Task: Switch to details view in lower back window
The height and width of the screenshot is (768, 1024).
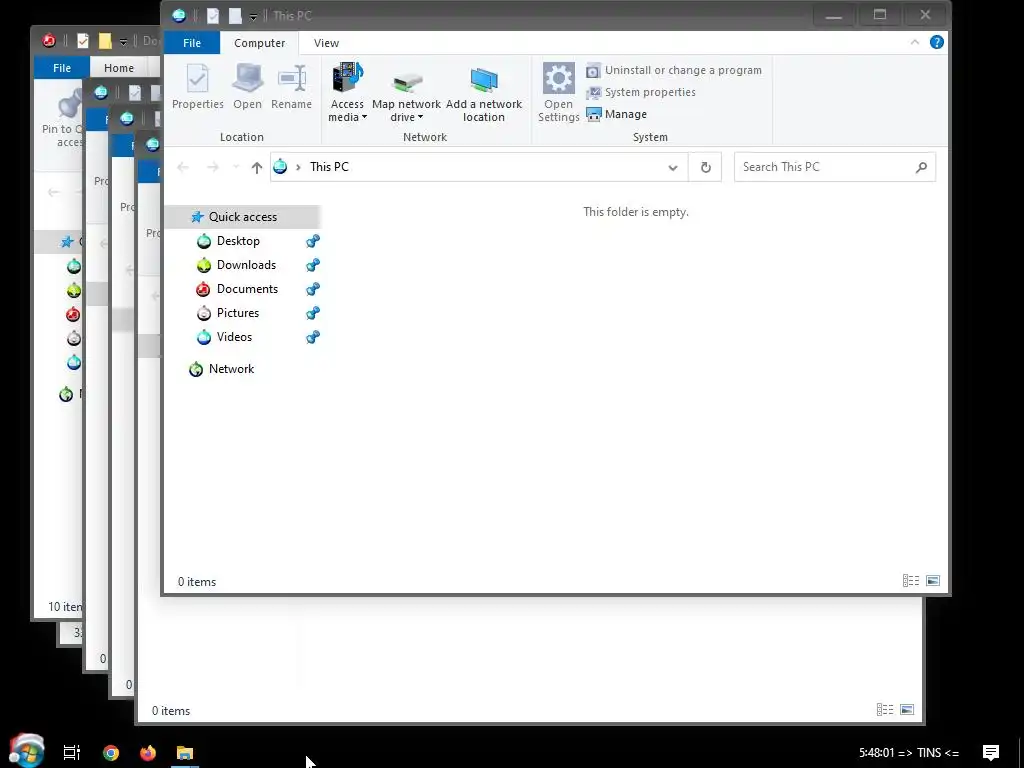Action: 885,709
